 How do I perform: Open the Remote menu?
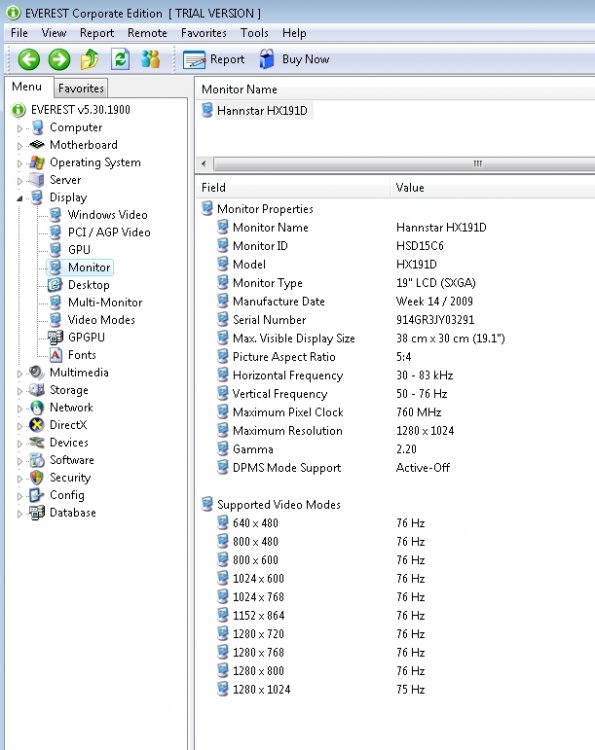[x=147, y=33]
